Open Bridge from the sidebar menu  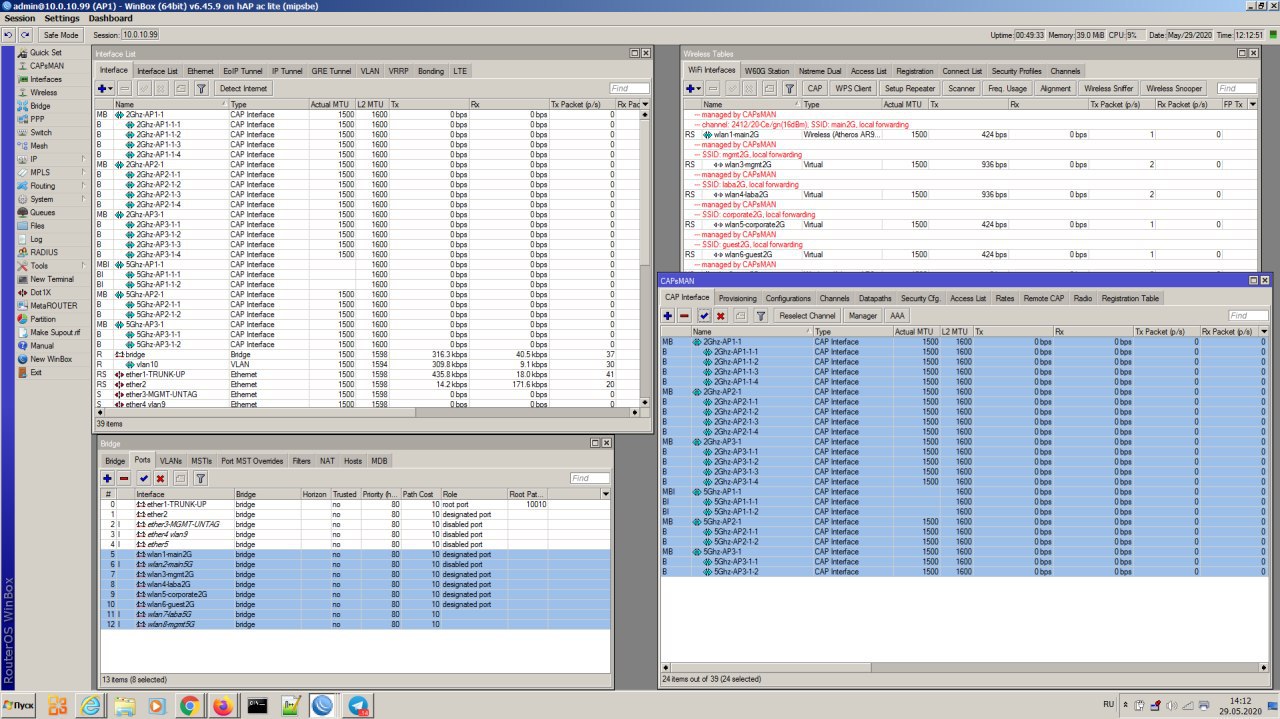[40, 105]
